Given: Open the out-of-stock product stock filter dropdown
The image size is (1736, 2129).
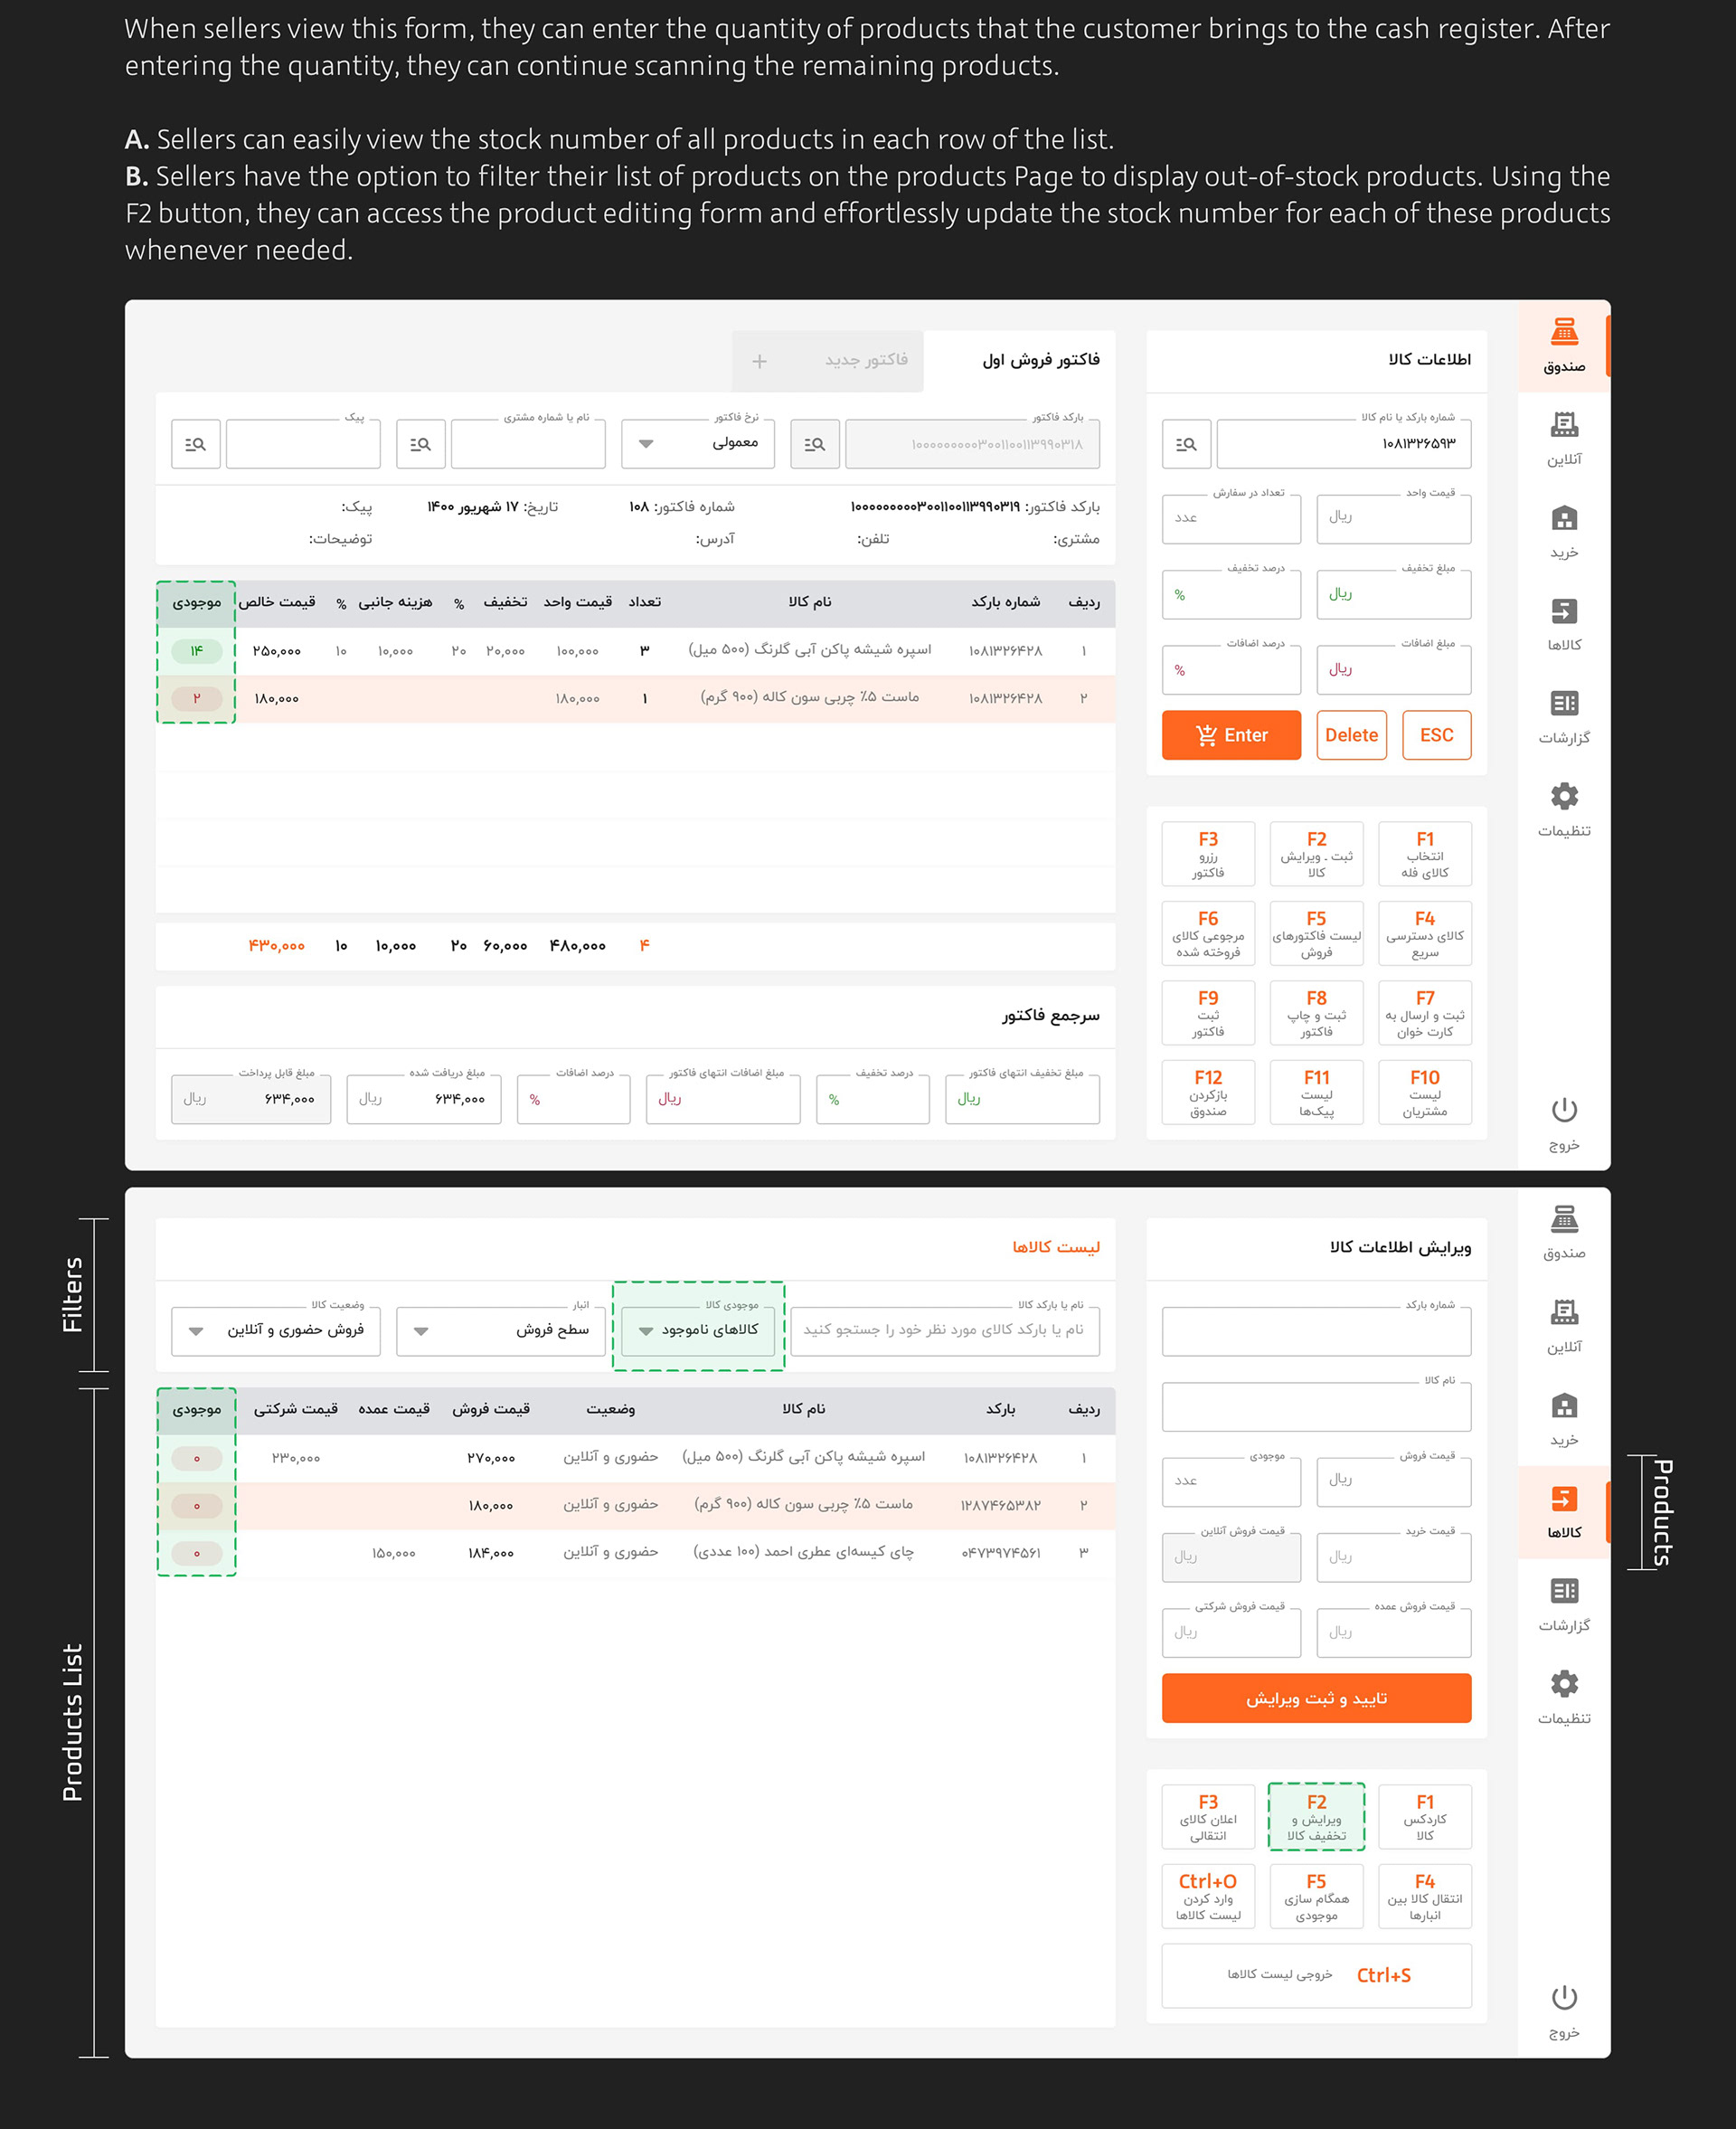Looking at the screenshot, I should tap(697, 1330).
